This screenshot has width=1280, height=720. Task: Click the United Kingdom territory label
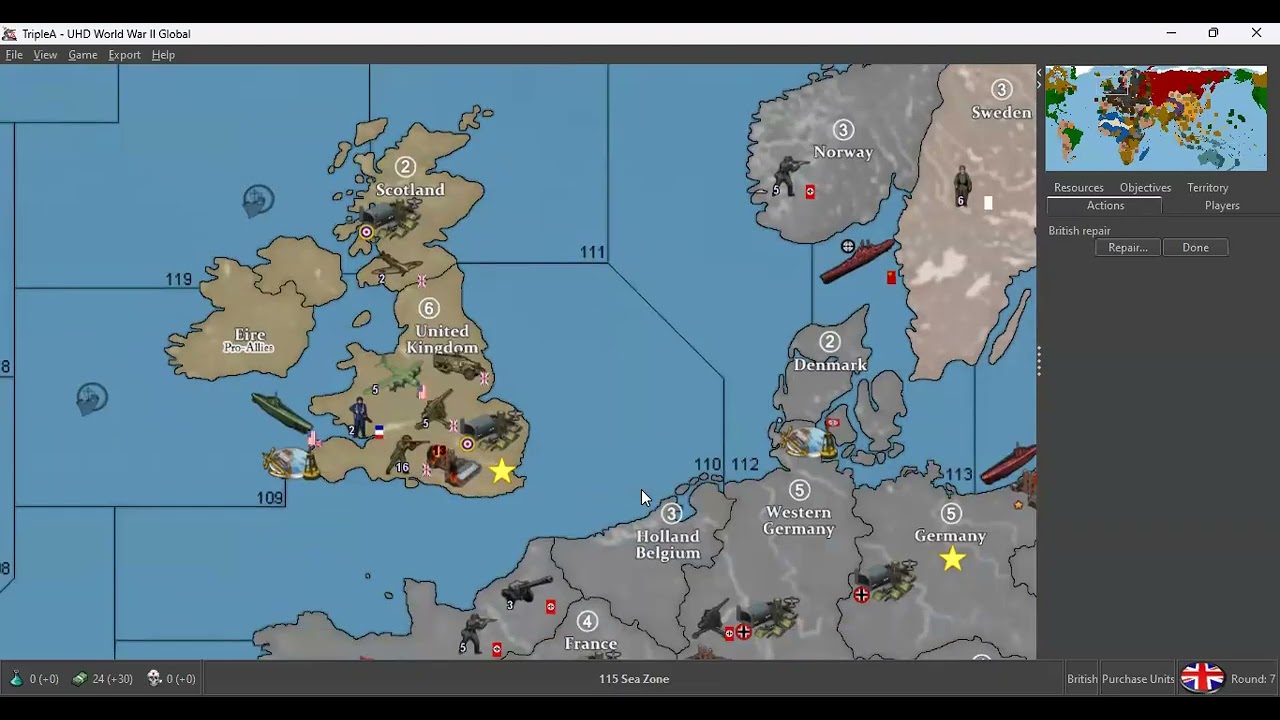tap(441, 339)
